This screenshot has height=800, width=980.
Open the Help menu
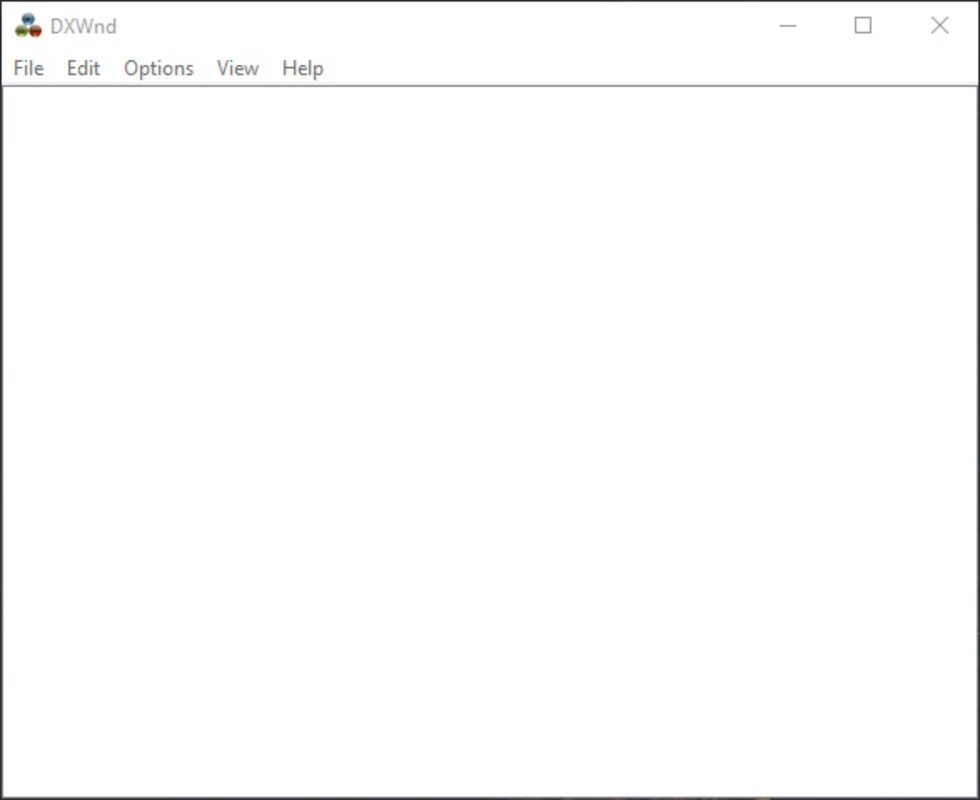[302, 68]
